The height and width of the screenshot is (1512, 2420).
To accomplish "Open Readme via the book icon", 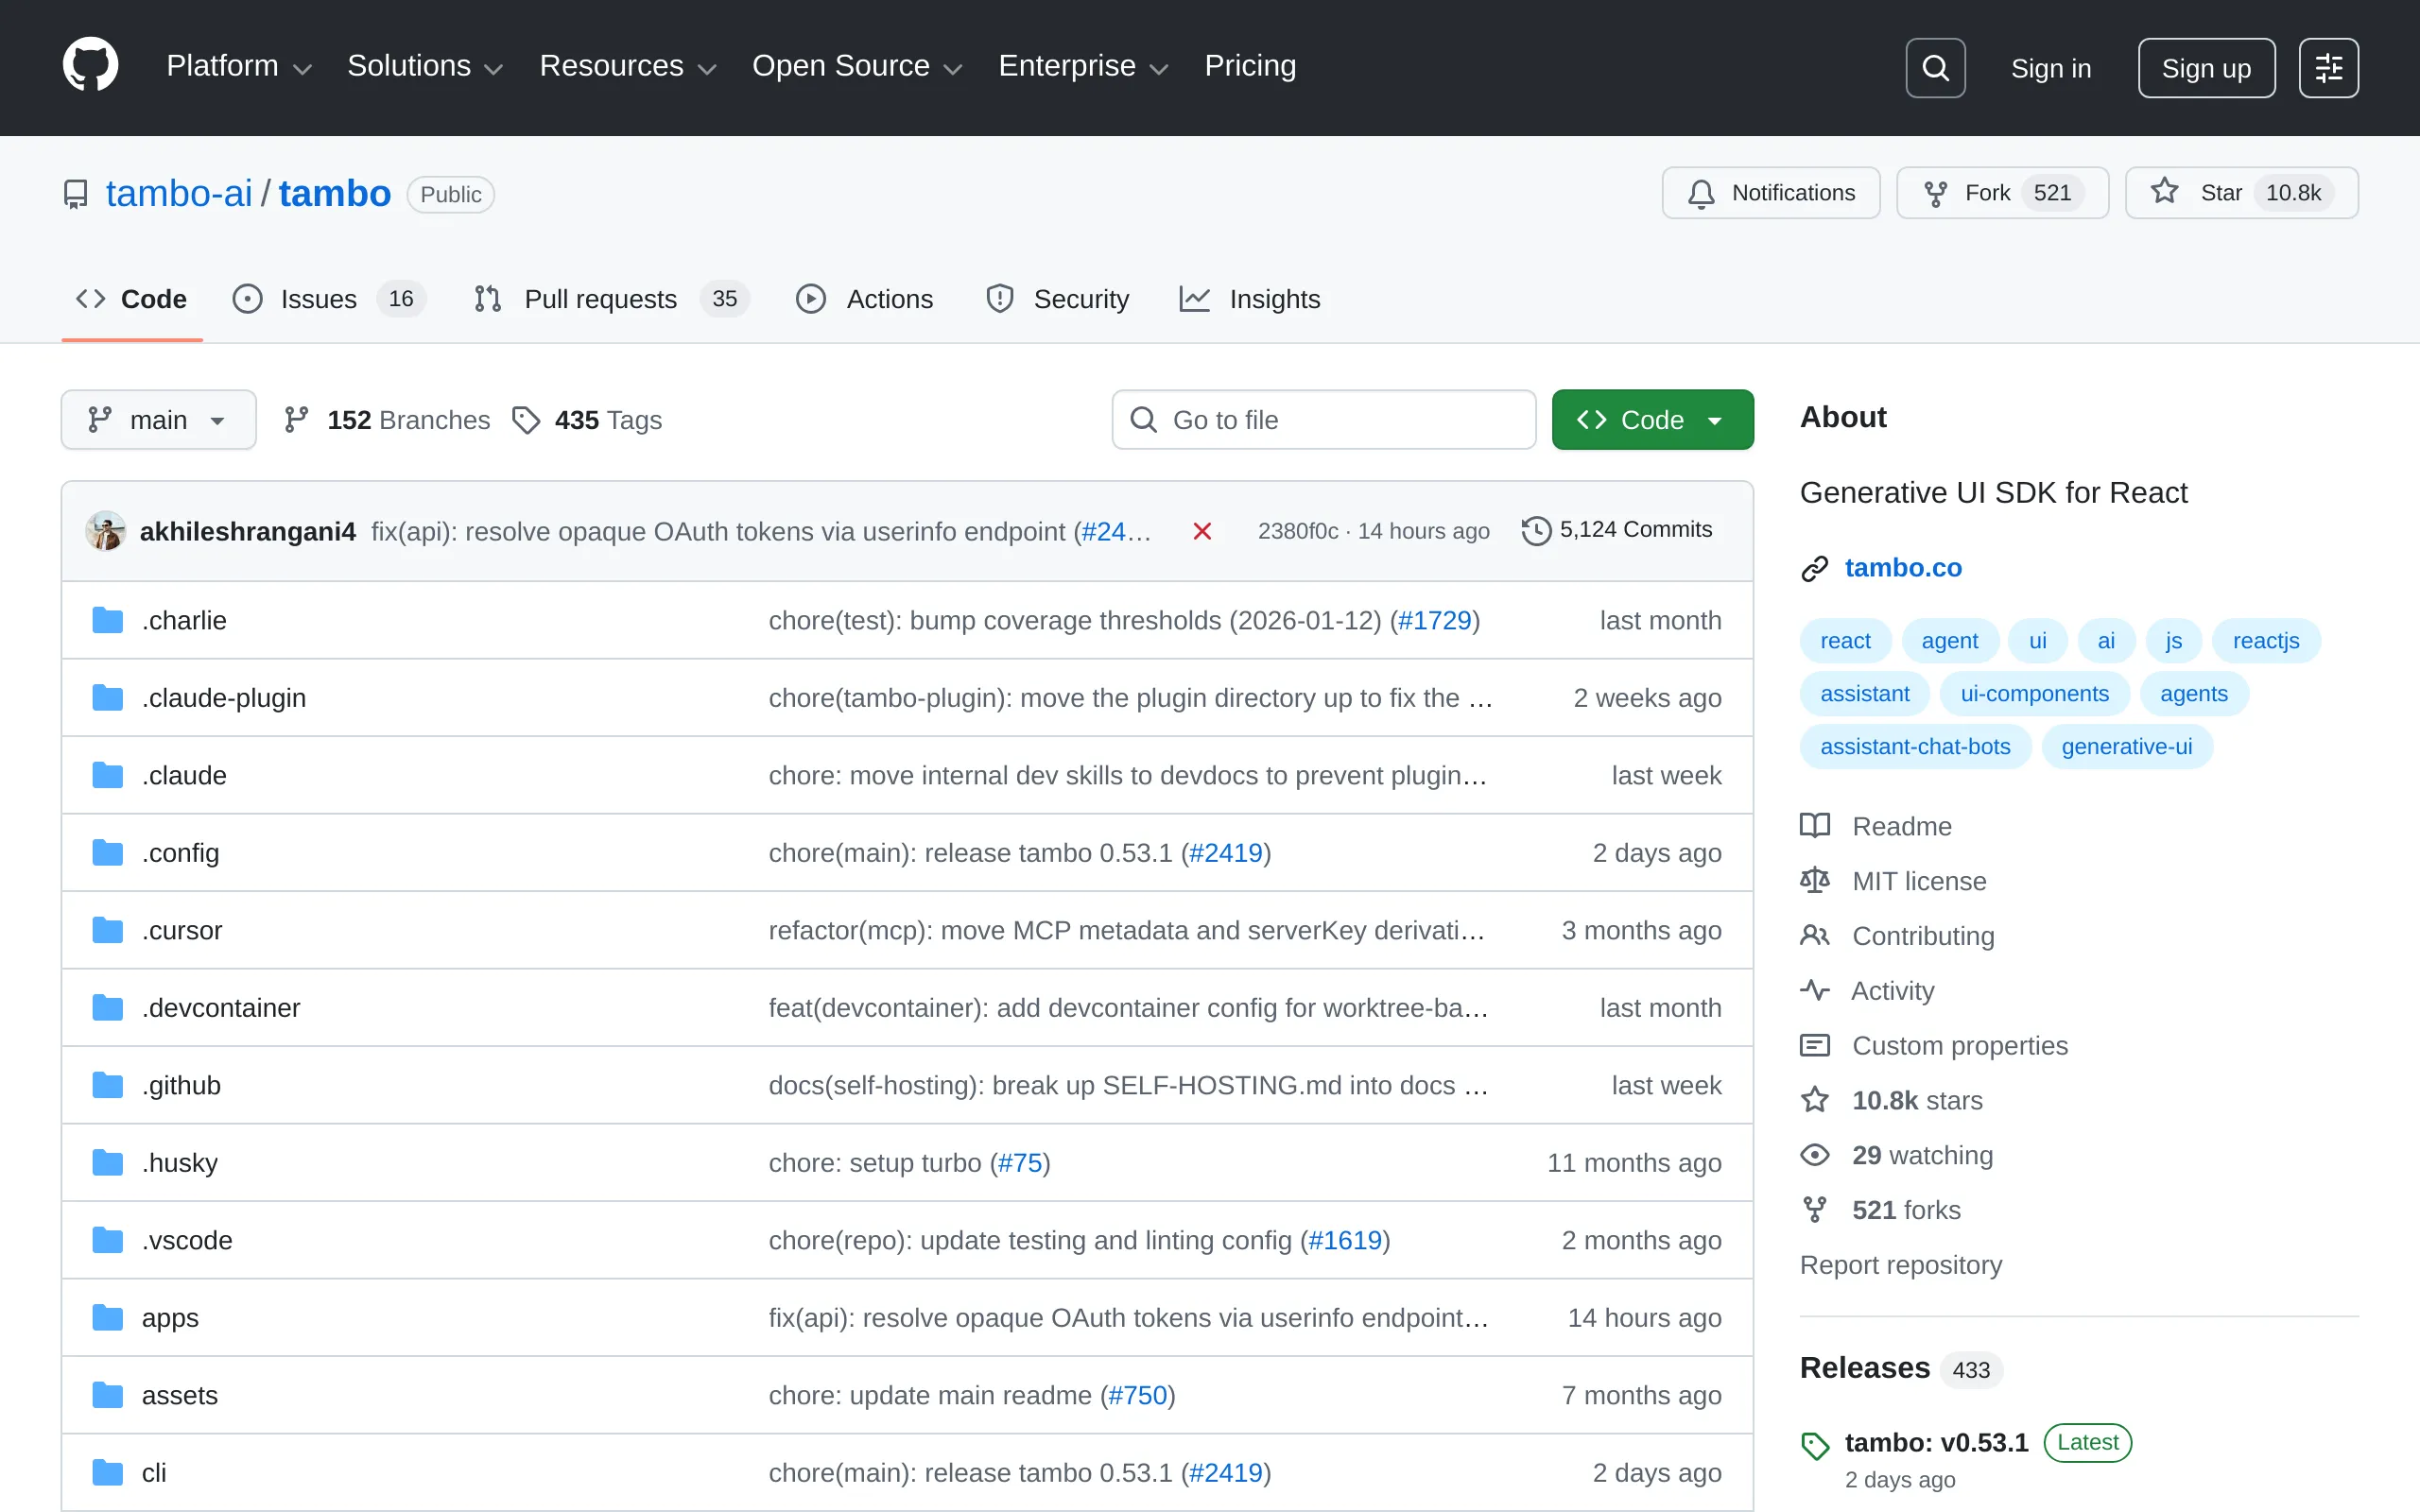I will [1814, 825].
